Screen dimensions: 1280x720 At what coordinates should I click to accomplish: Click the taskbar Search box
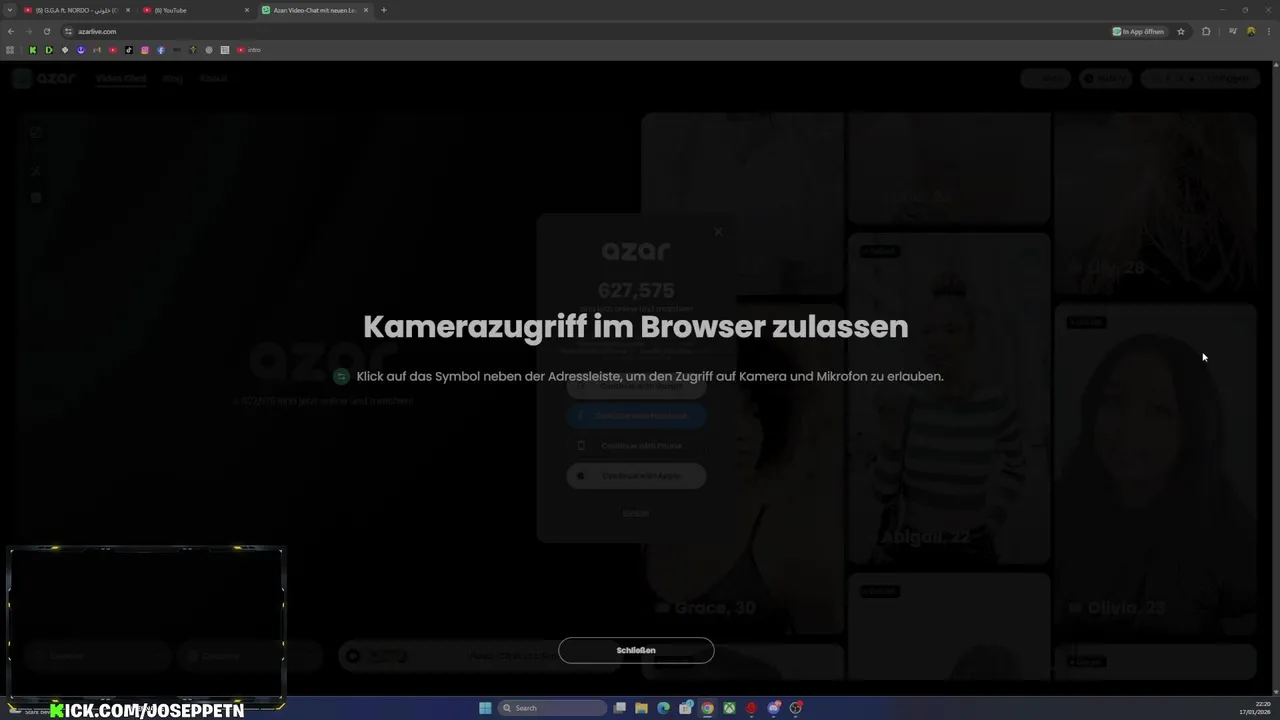[x=552, y=708]
